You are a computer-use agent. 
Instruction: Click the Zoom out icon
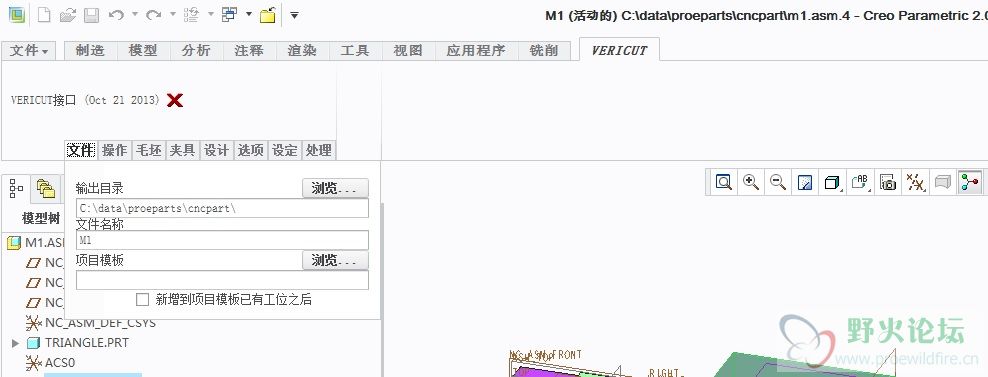[x=778, y=183]
